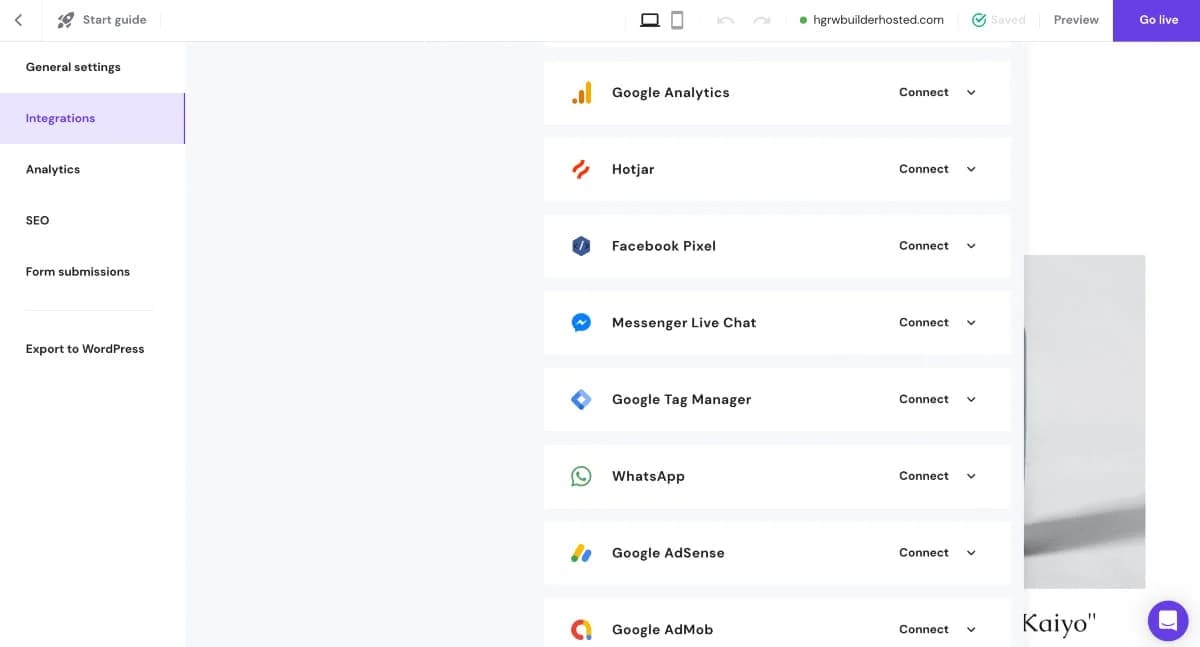Click the rocket Start guide icon
The image size is (1200, 647).
point(65,20)
